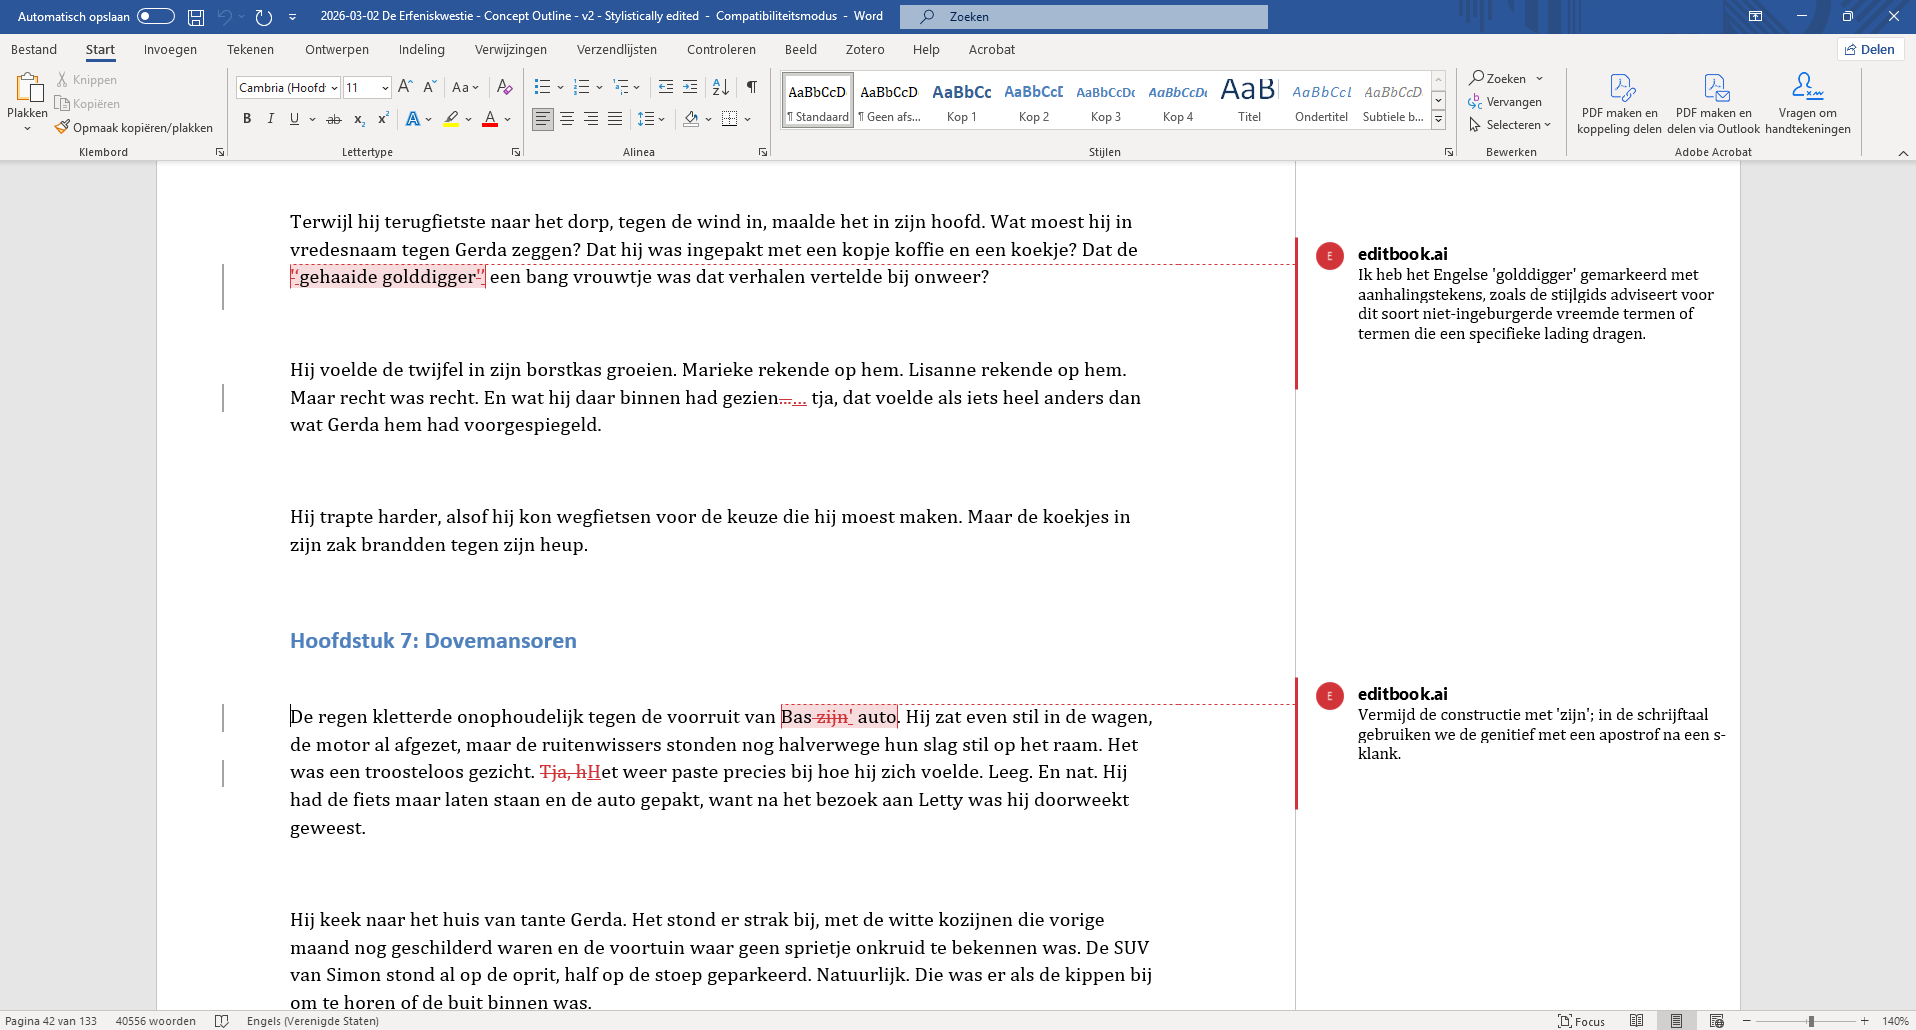The width and height of the screenshot is (1916, 1030).
Task: Switch to the Invoegen tab
Action: point(170,50)
